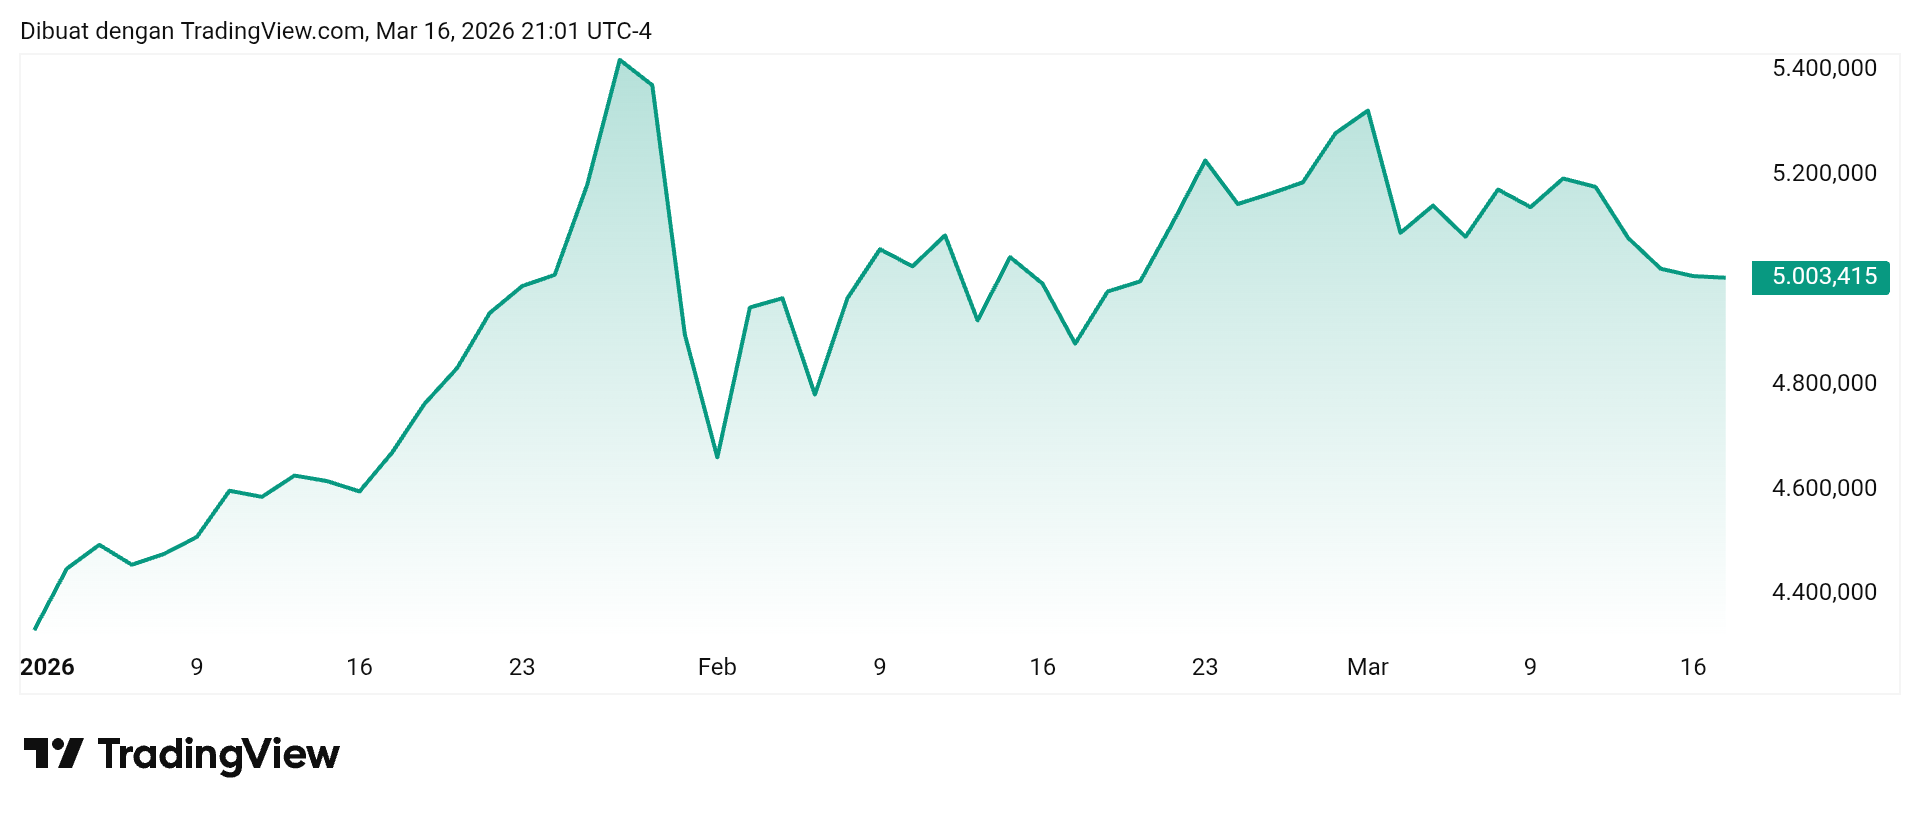Select the 23 date label just before Mar
1920x814 pixels.
click(1205, 667)
